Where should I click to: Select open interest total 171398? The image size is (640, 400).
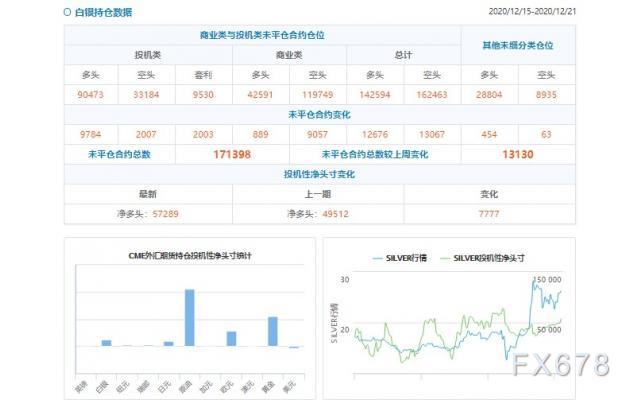click(x=232, y=154)
